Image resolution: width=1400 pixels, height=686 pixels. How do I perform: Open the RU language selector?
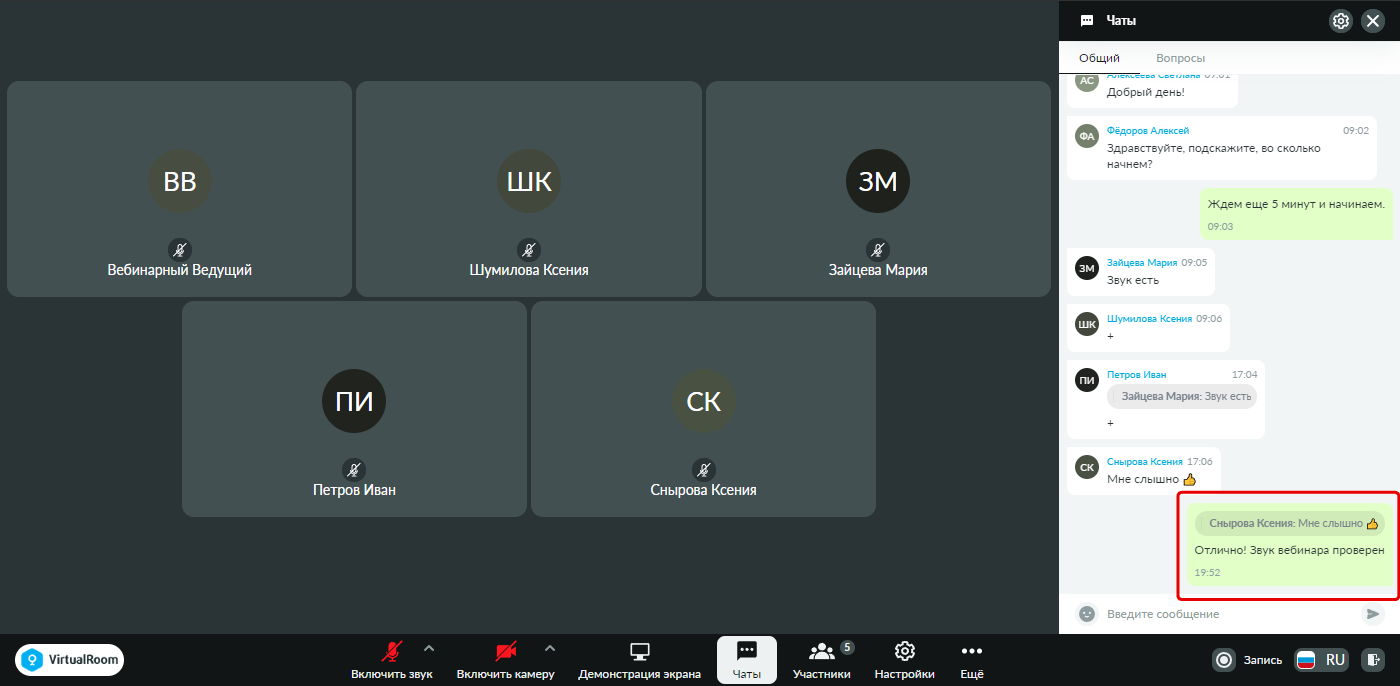click(x=1322, y=659)
